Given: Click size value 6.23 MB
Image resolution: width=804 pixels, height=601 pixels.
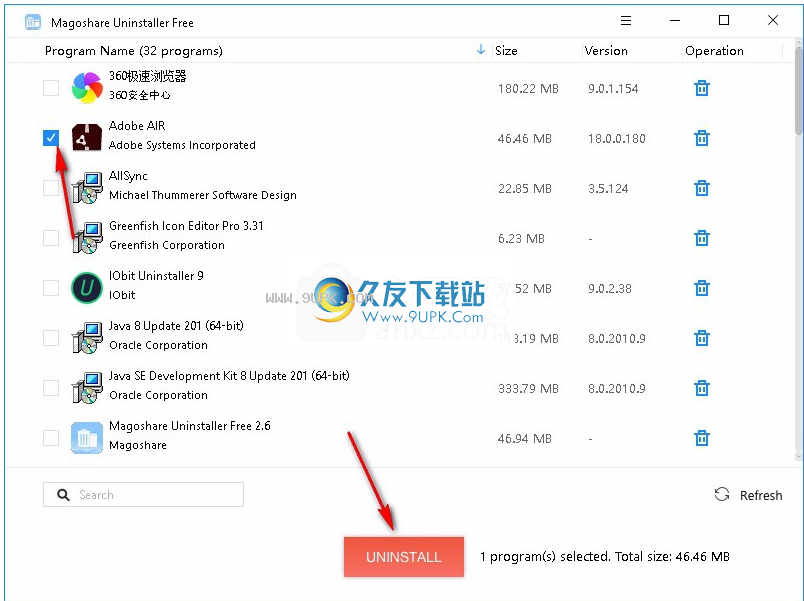Looking at the screenshot, I should tap(521, 238).
